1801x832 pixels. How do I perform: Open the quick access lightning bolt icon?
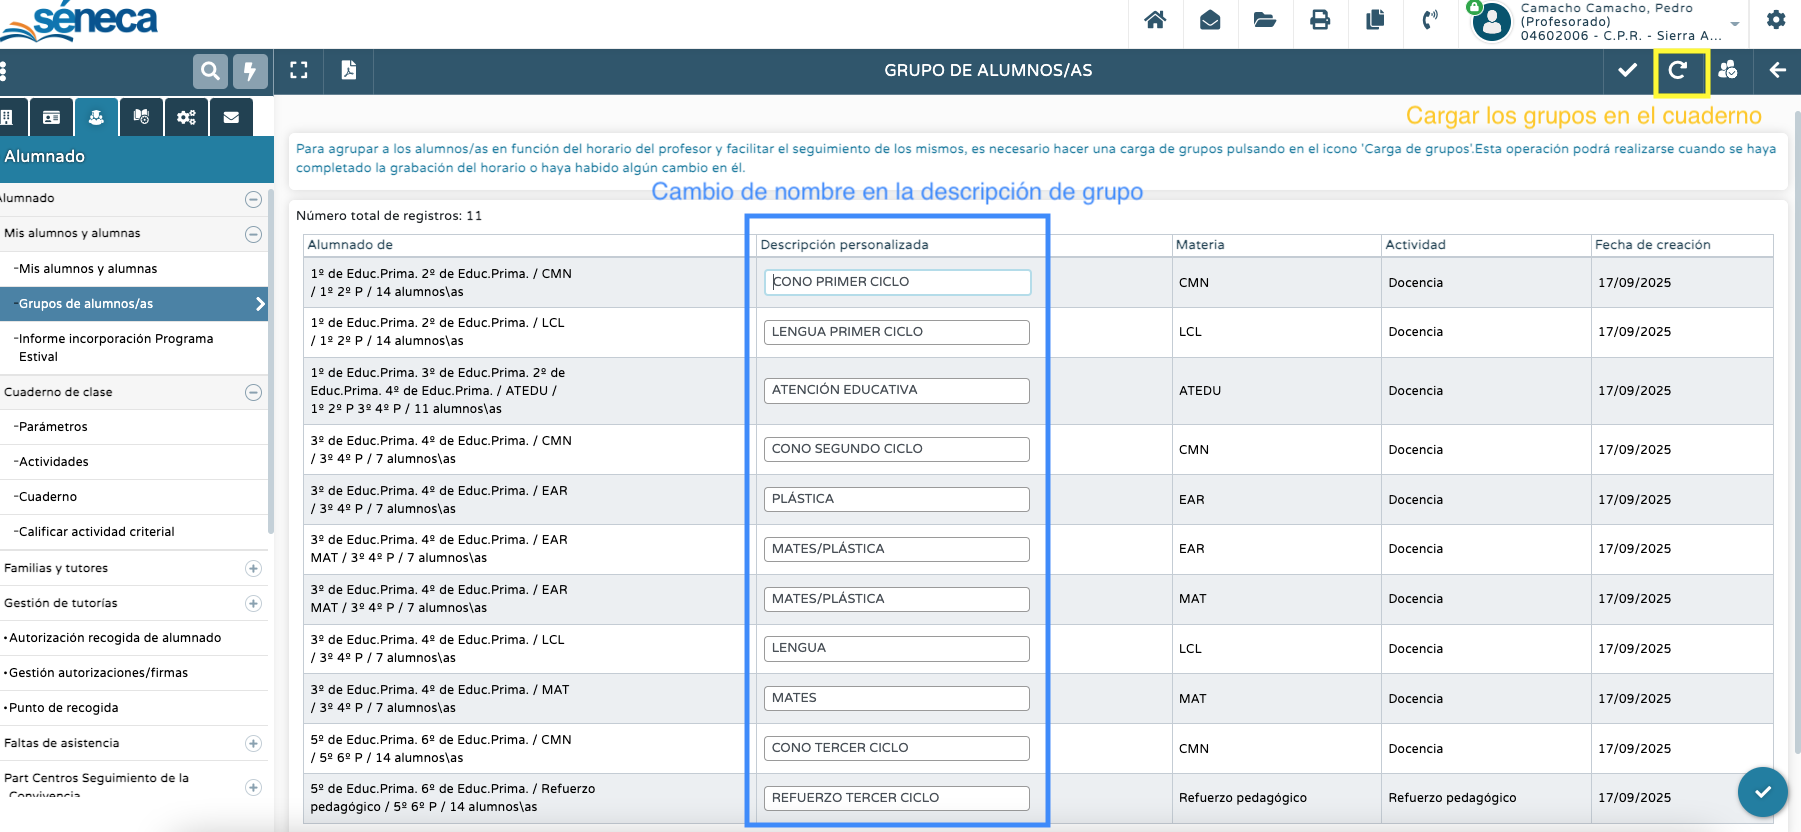click(250, 71)
